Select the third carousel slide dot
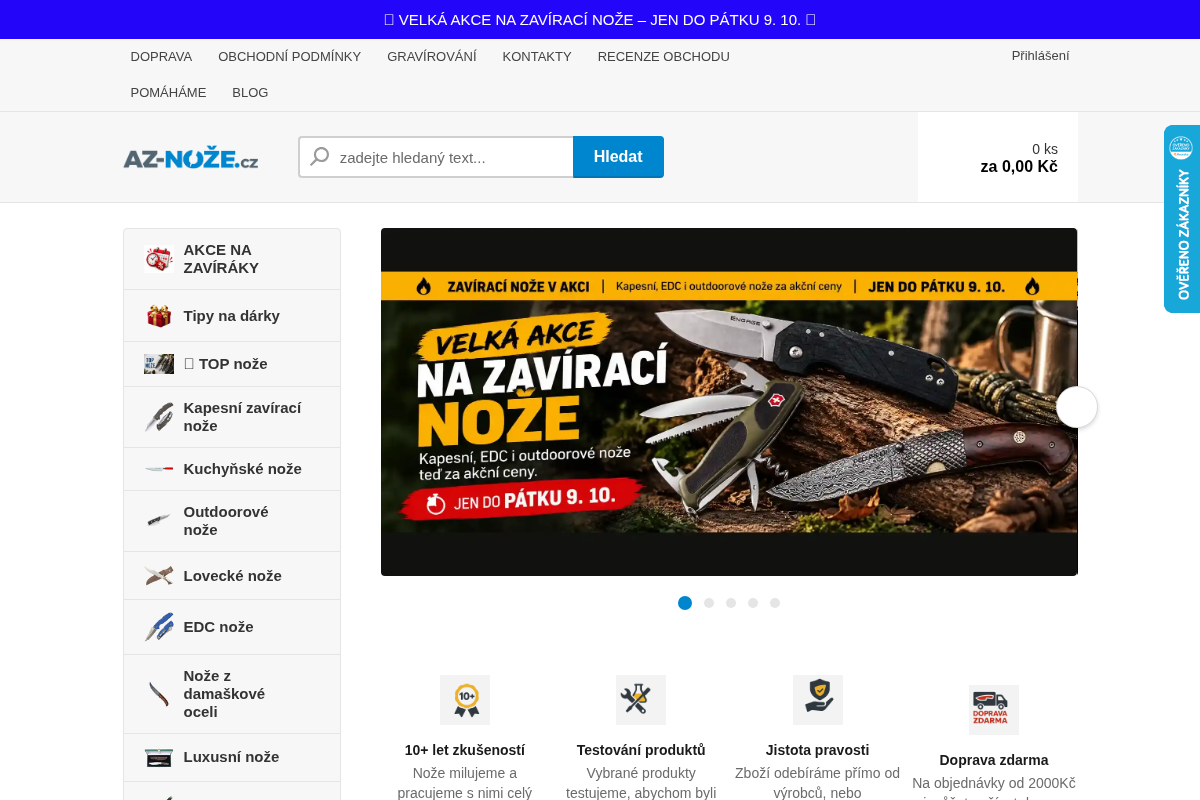 click(731, 603)
